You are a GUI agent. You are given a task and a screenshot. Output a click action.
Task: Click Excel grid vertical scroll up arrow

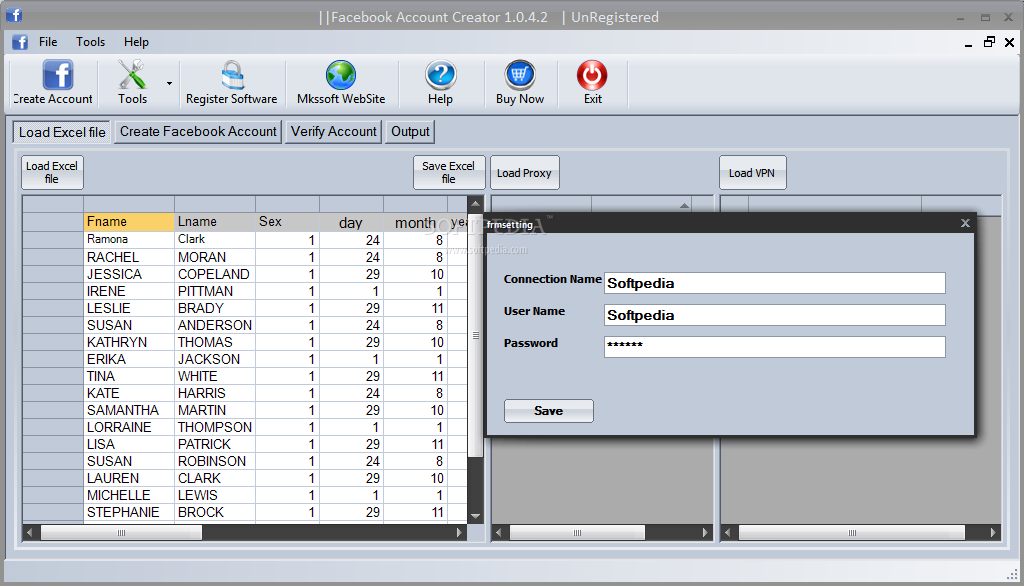point(475,203)
